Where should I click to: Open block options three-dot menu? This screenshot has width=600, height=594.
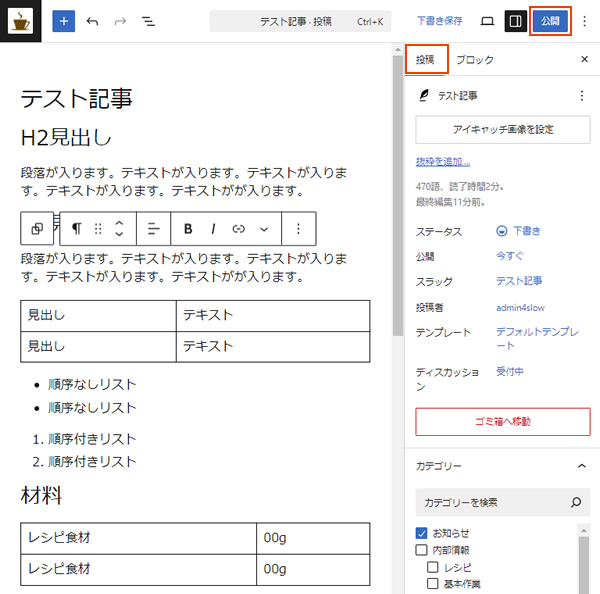coord(298,229)
